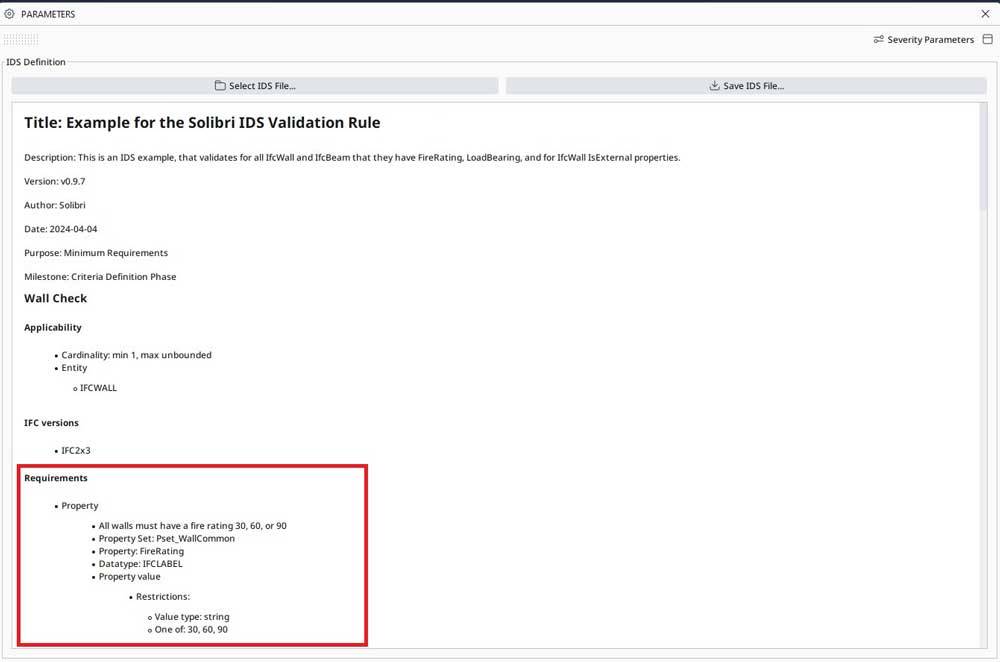Click the title text 'Example for the Solibri IDS Validation Rule'
This screenshot has width=1000, height=662.
pyautogui.click(x=223, y=122)
